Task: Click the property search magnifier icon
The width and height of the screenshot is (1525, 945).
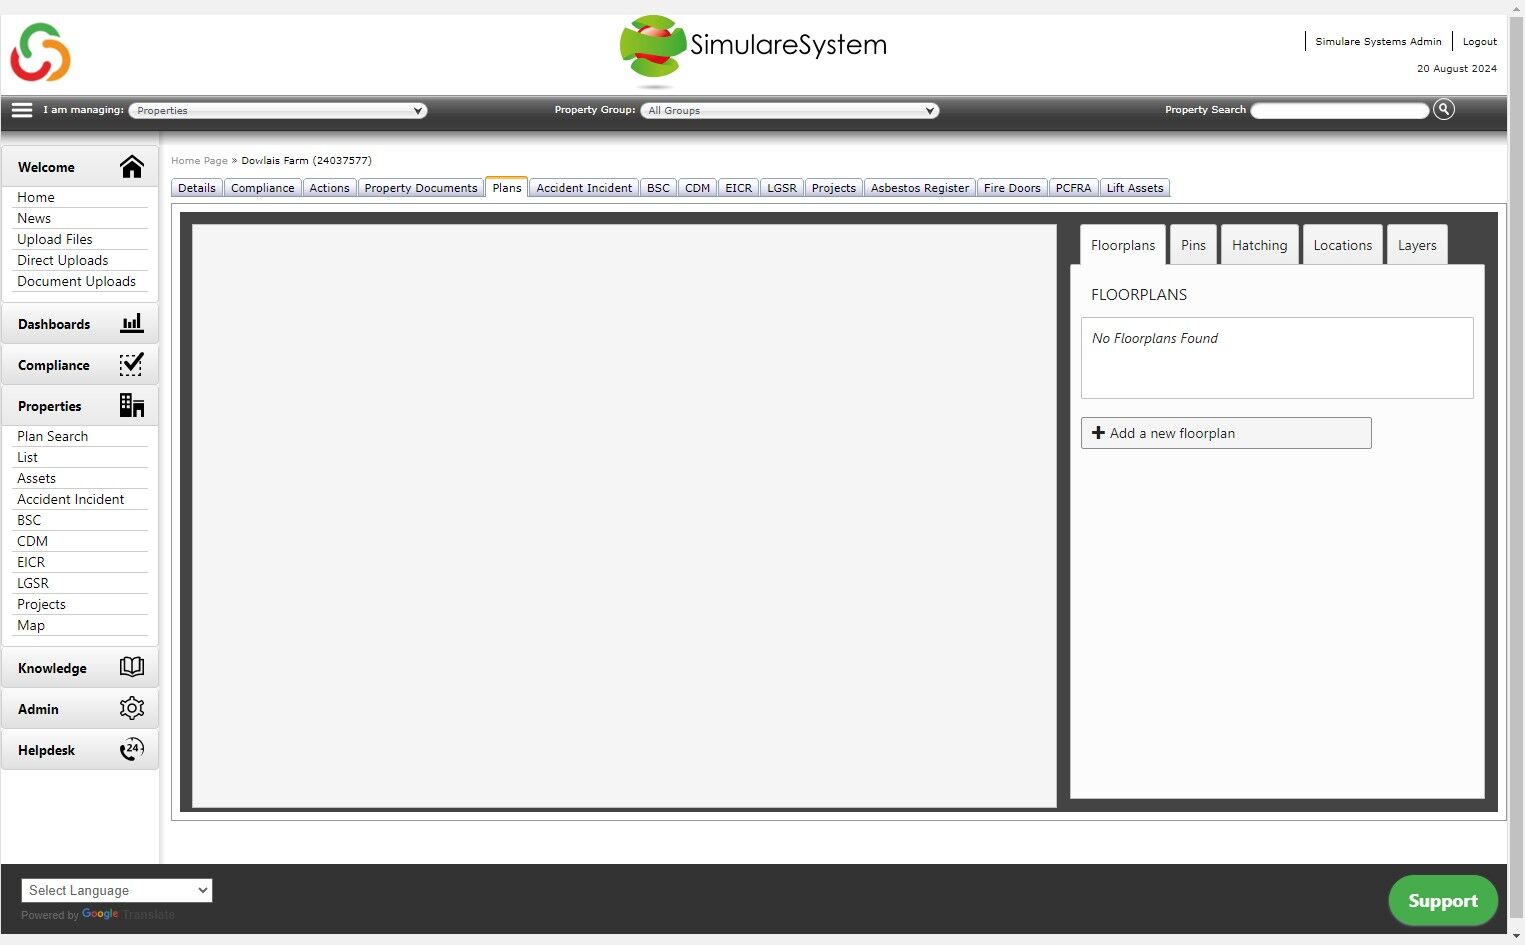Action: click(1443, 110)
